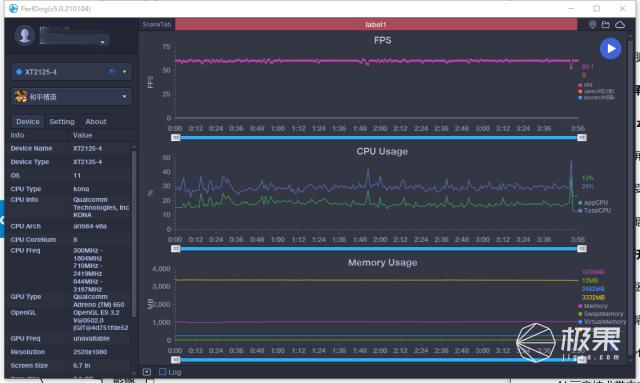Click the connection icon beside XT2125-4
Viewport: 640px width, 383px height.
[x=112, y=72]
